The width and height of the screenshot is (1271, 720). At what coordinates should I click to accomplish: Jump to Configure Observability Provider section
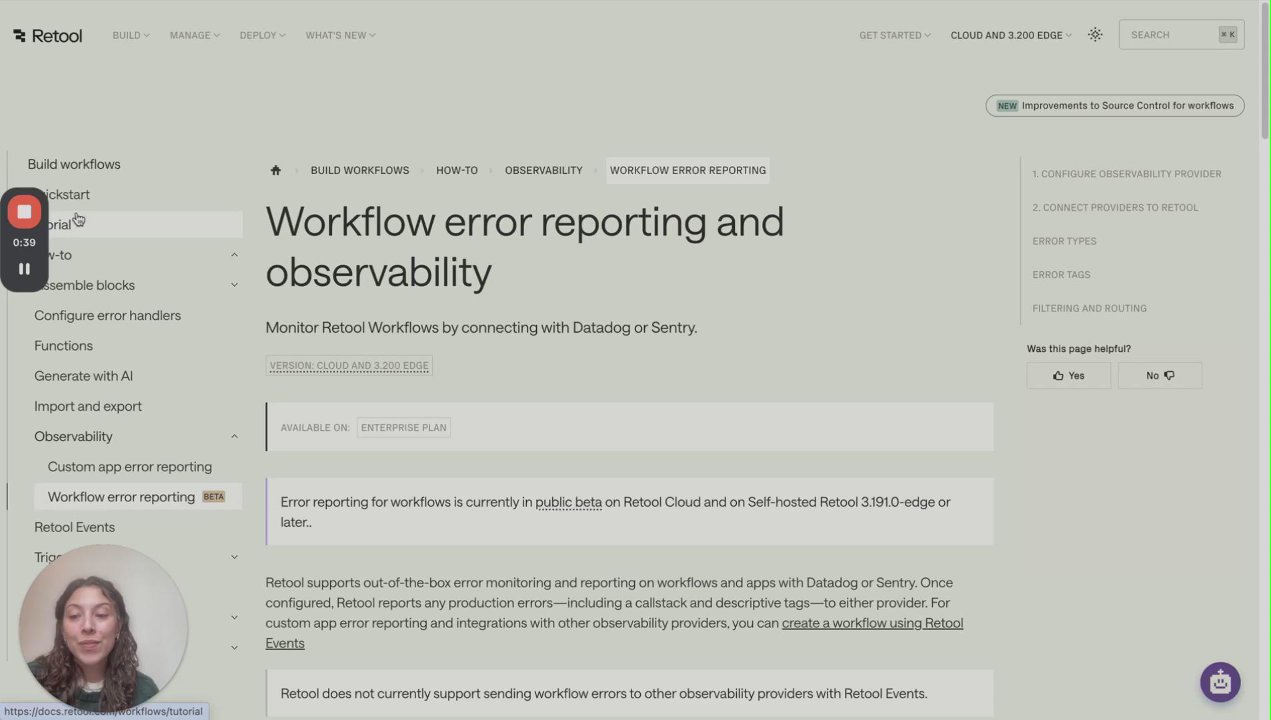(1127, 174)
